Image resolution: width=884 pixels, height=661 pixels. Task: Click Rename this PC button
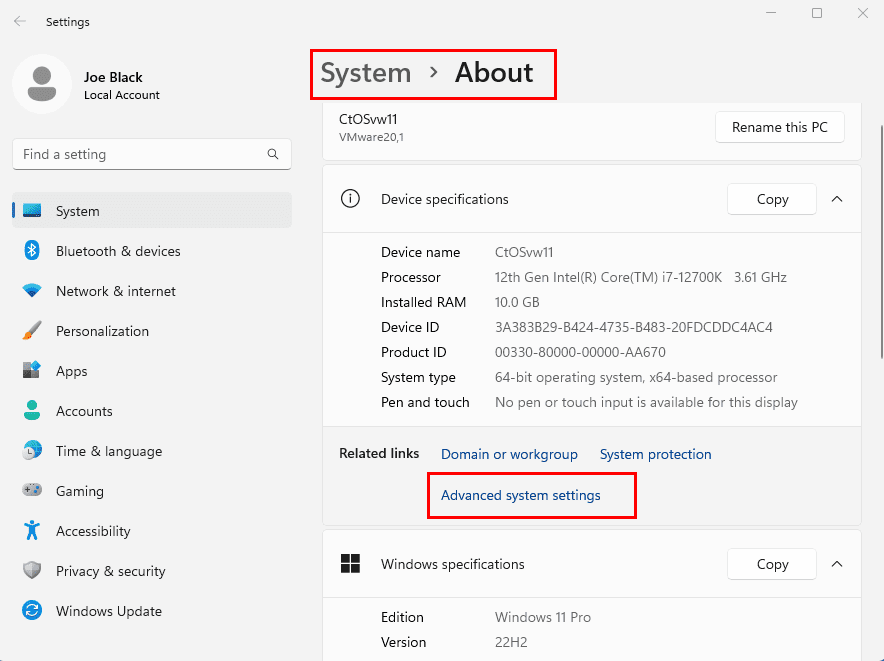coord(780,127)
